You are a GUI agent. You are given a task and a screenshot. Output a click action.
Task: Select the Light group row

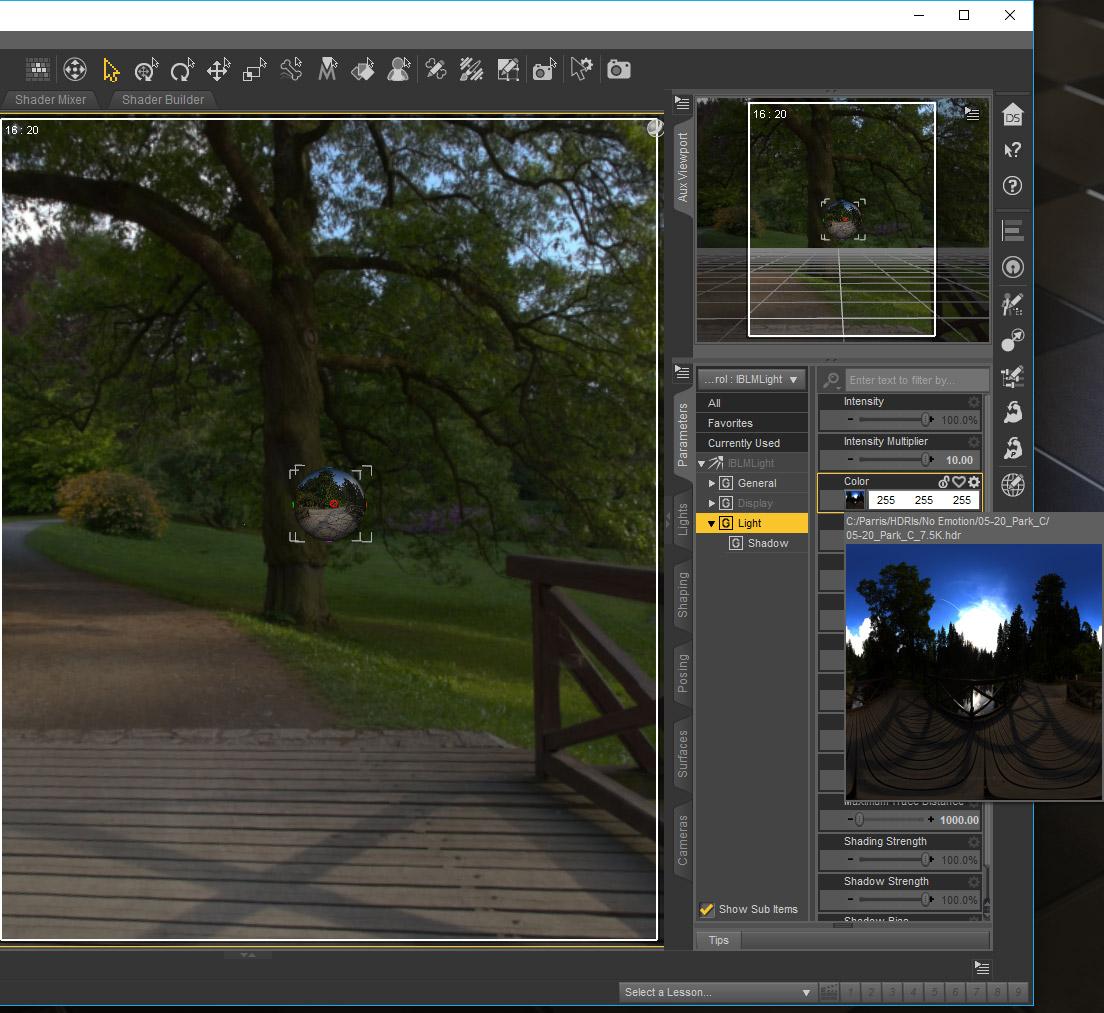[x=752, y=523]
